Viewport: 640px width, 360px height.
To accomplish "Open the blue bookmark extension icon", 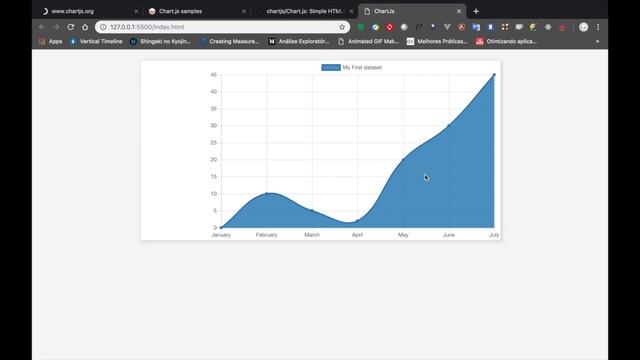I will 491,27.
